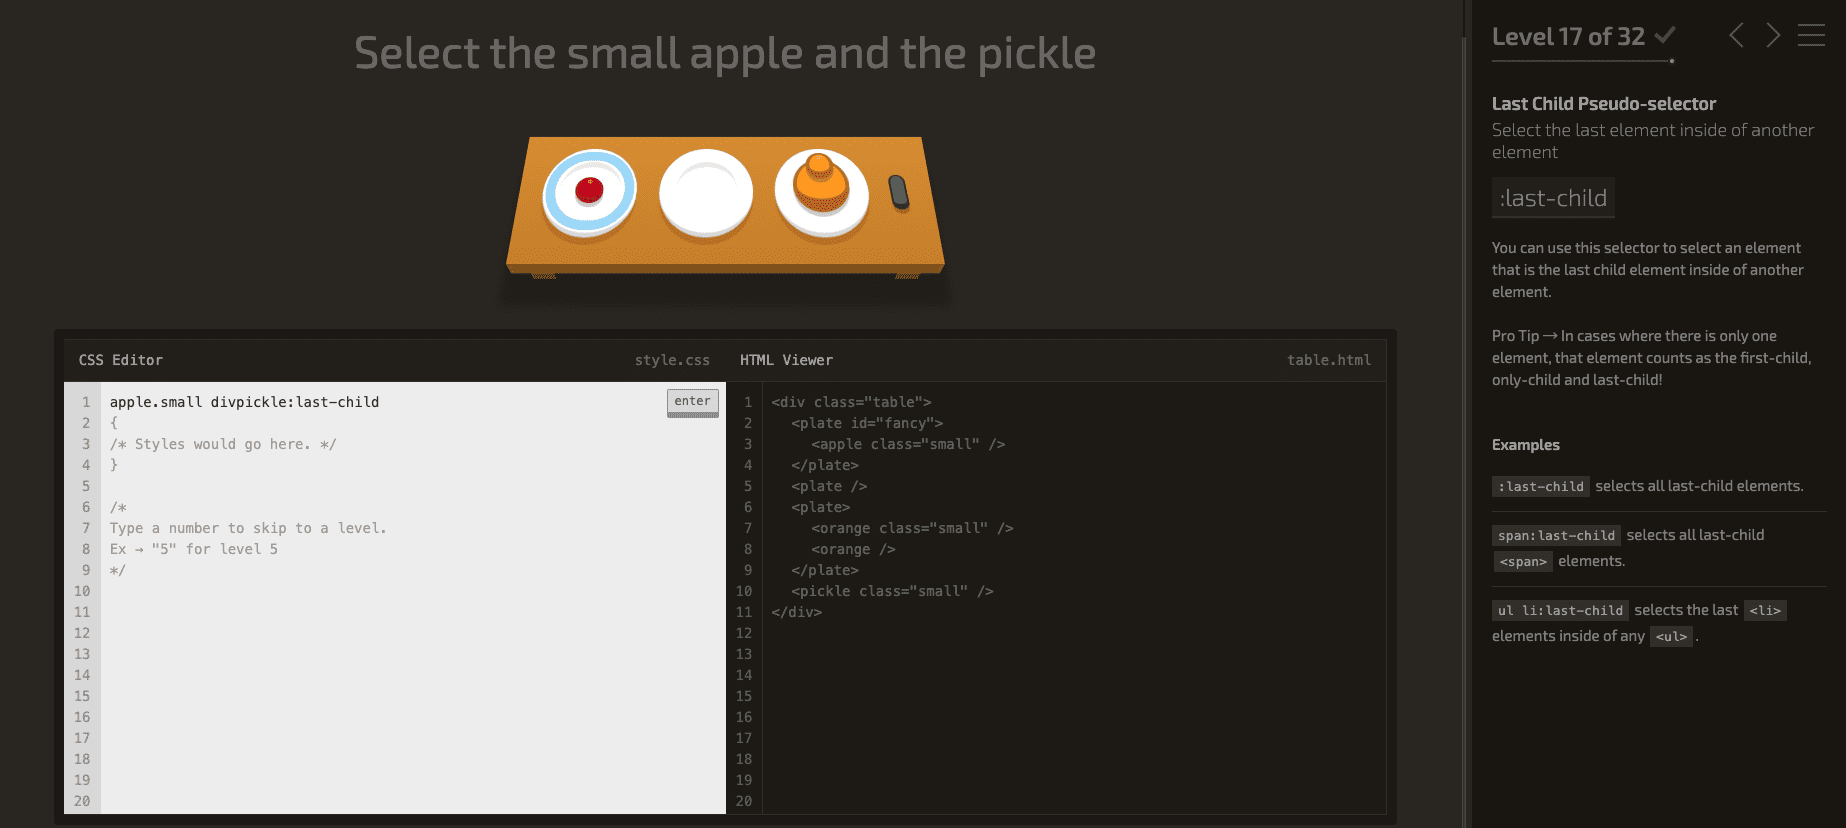Click the small pickle on the table
The width and height of the screenshot is (1846, 828).
(x=899, y=192)
